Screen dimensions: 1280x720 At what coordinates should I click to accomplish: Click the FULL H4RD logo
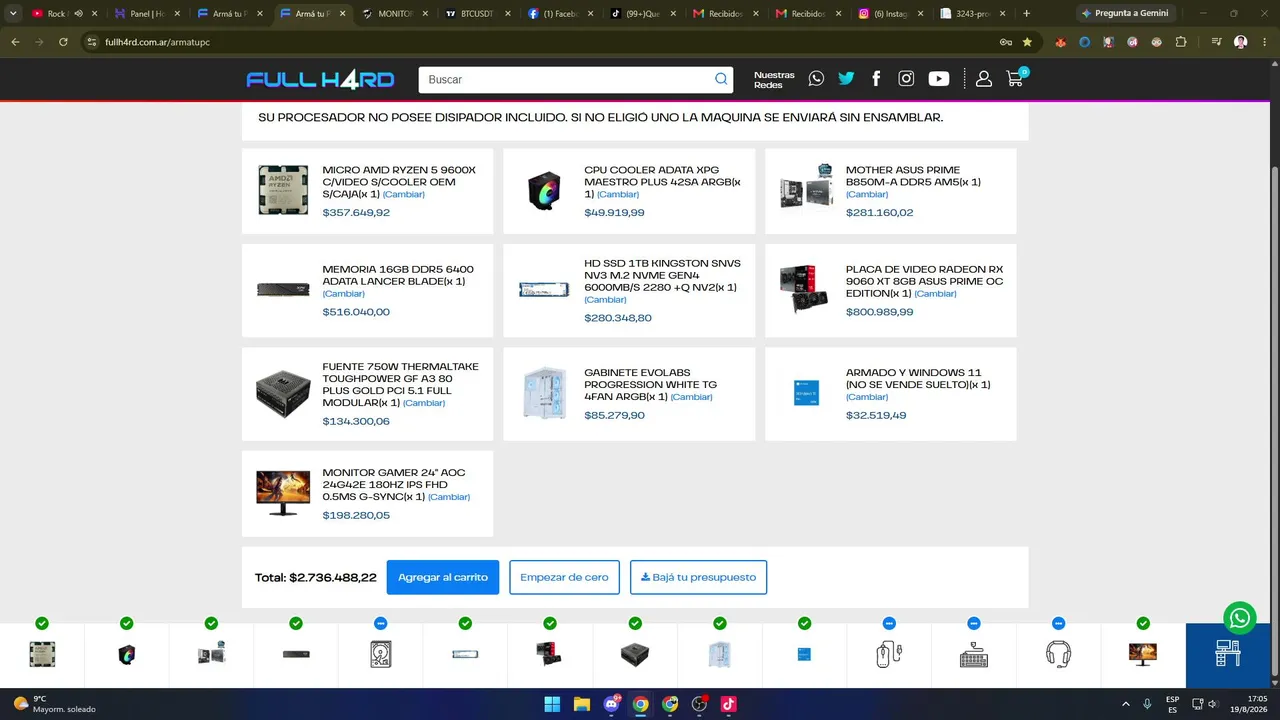click(x=320, y=80)
